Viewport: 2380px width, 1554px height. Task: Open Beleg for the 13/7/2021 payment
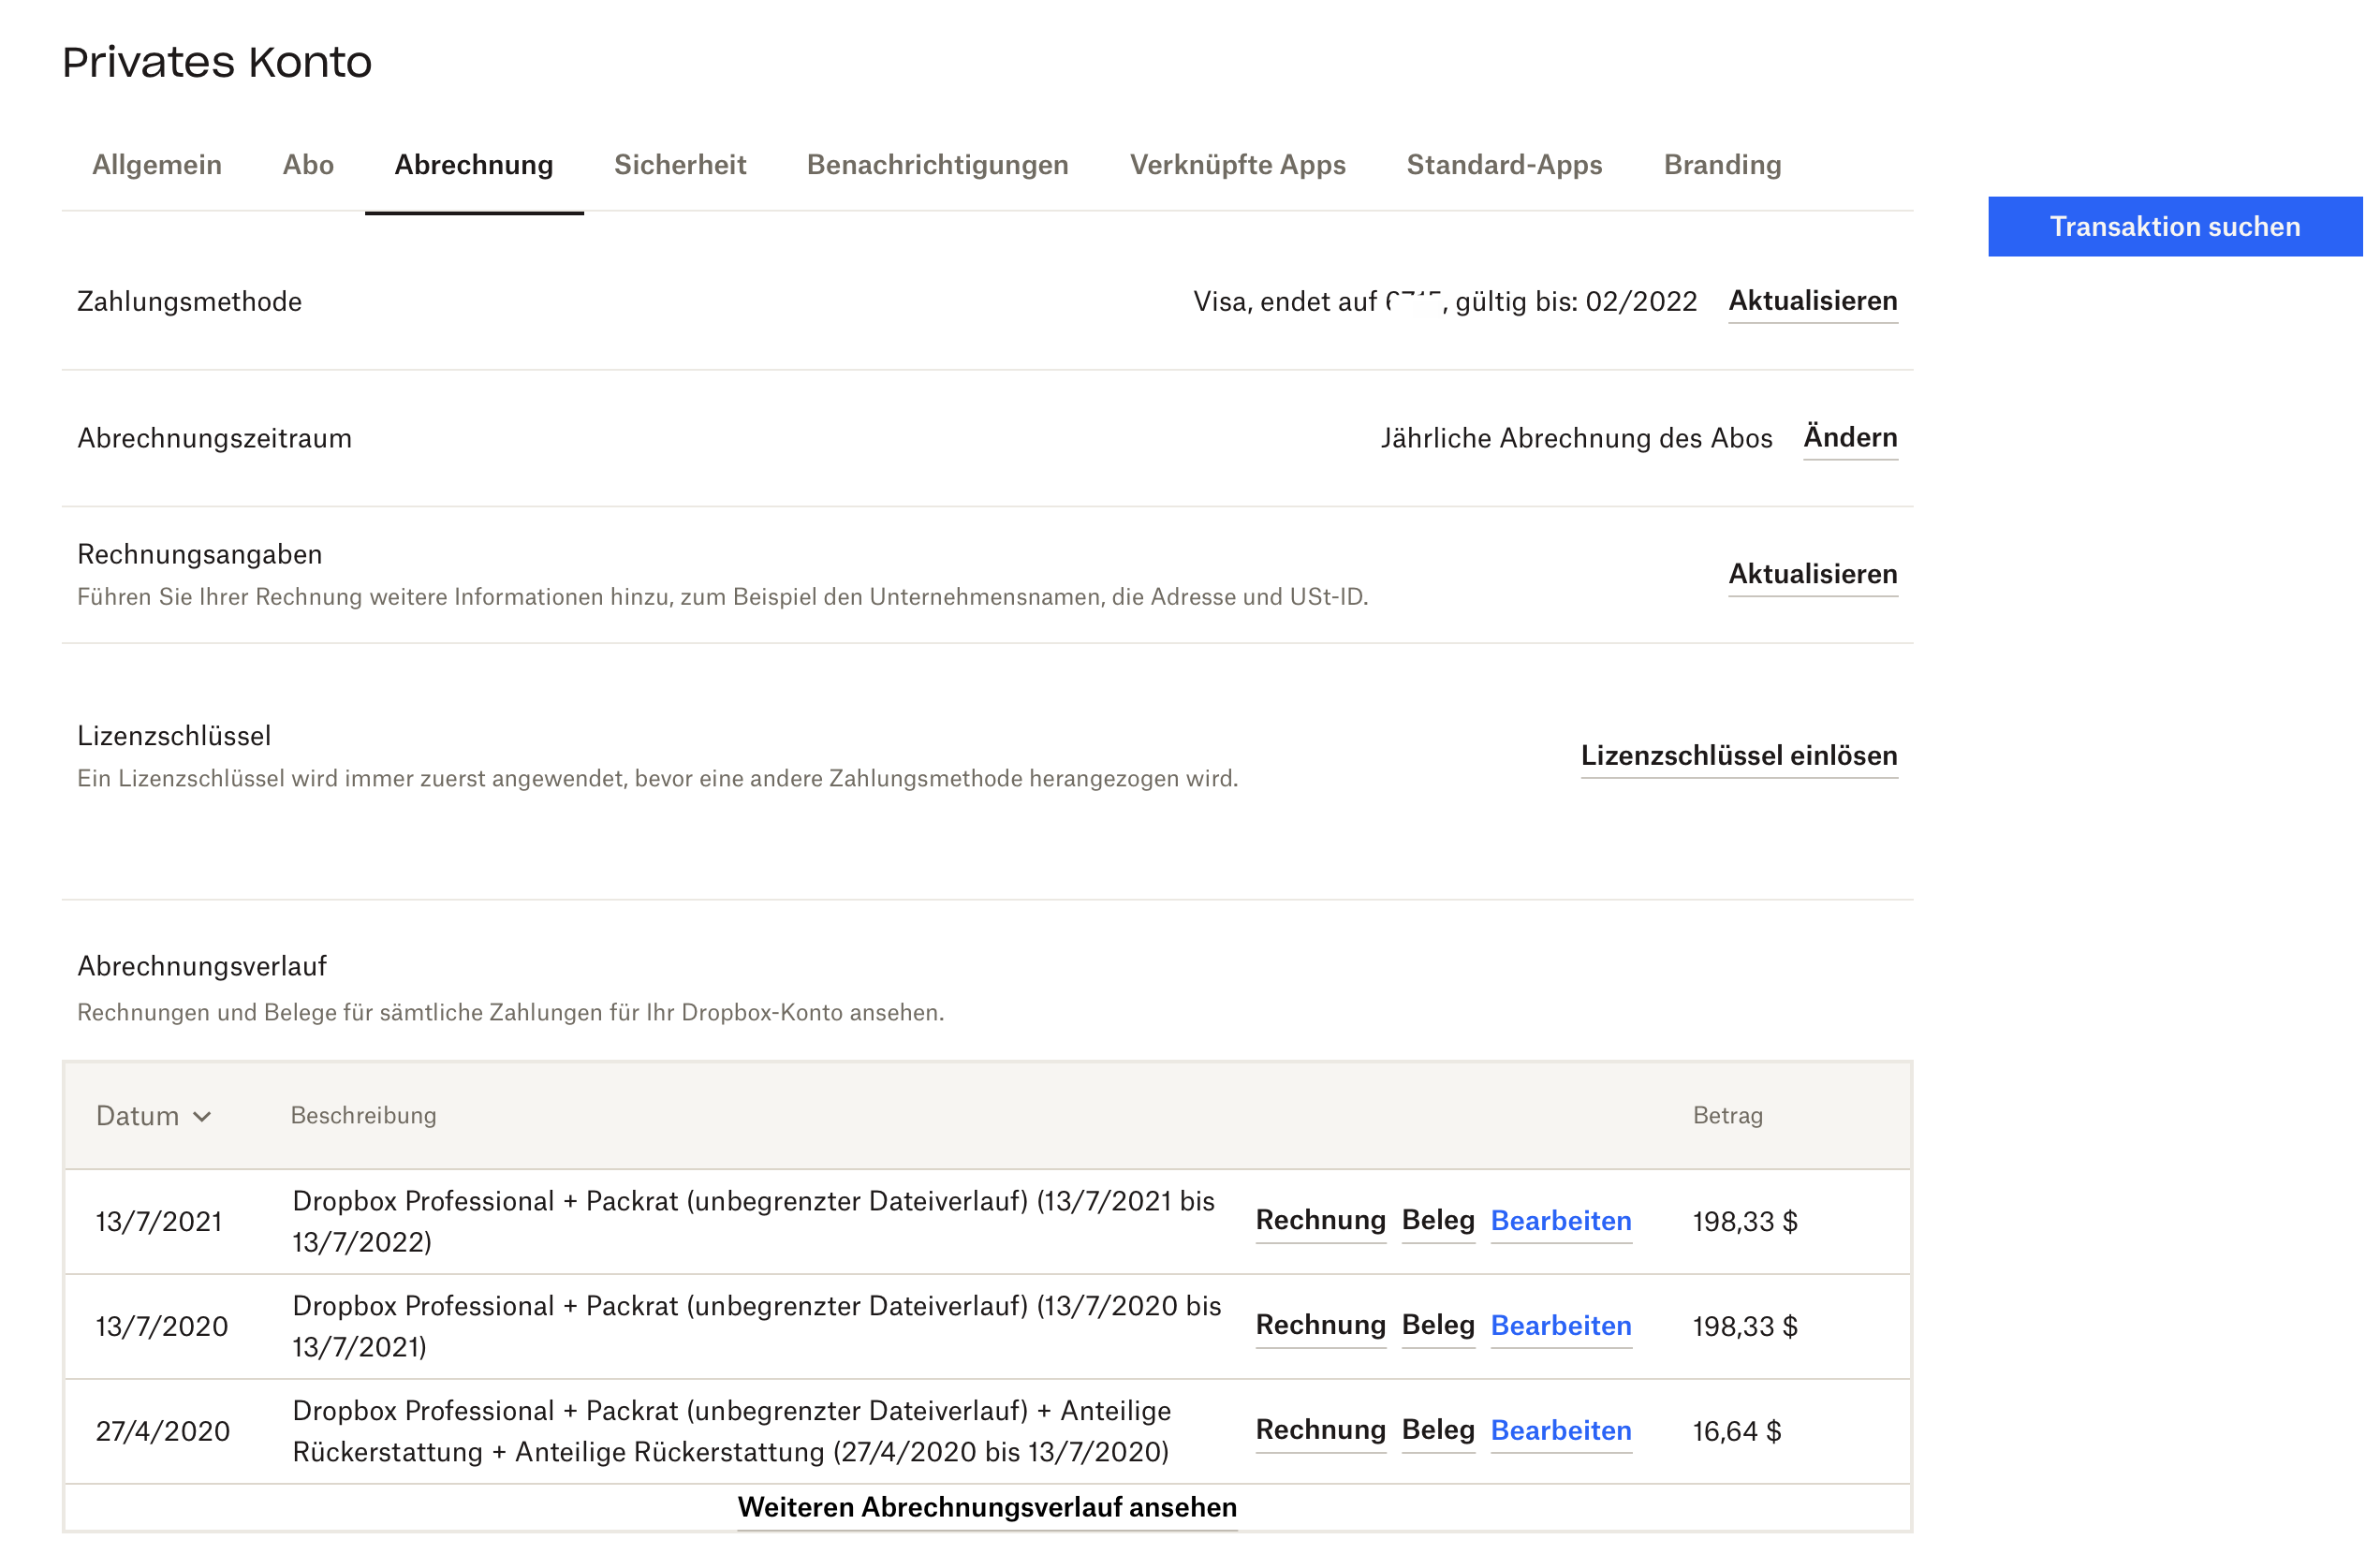pos(1438,1221)
